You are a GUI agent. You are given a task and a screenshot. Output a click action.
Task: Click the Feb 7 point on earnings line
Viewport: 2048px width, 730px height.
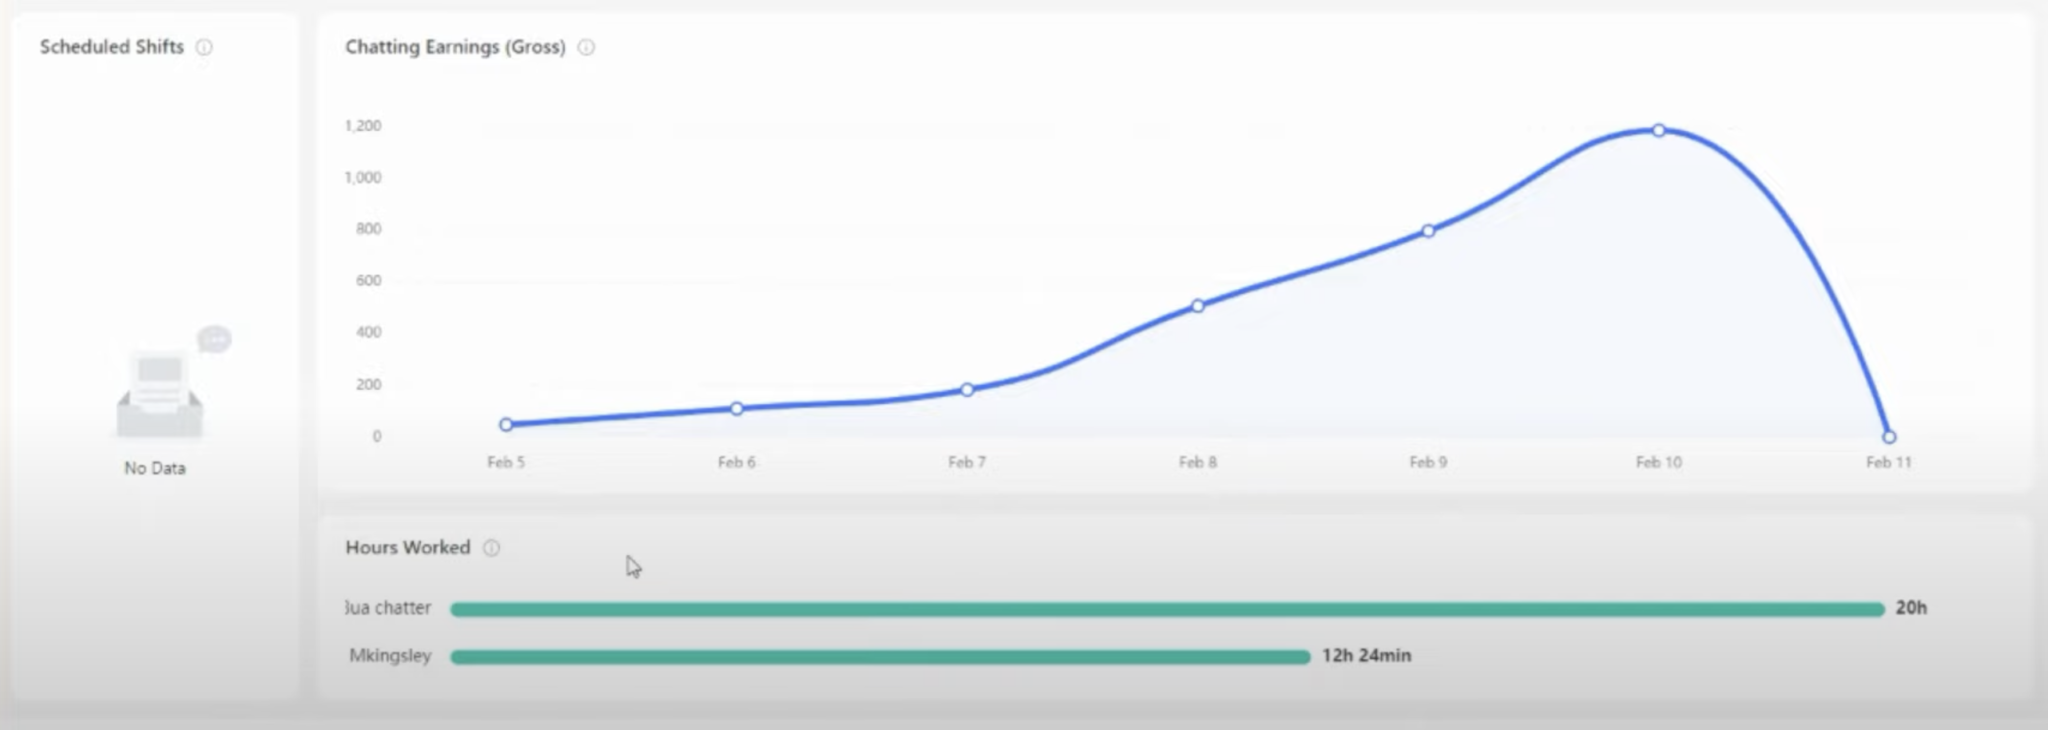tap(967, 389)
